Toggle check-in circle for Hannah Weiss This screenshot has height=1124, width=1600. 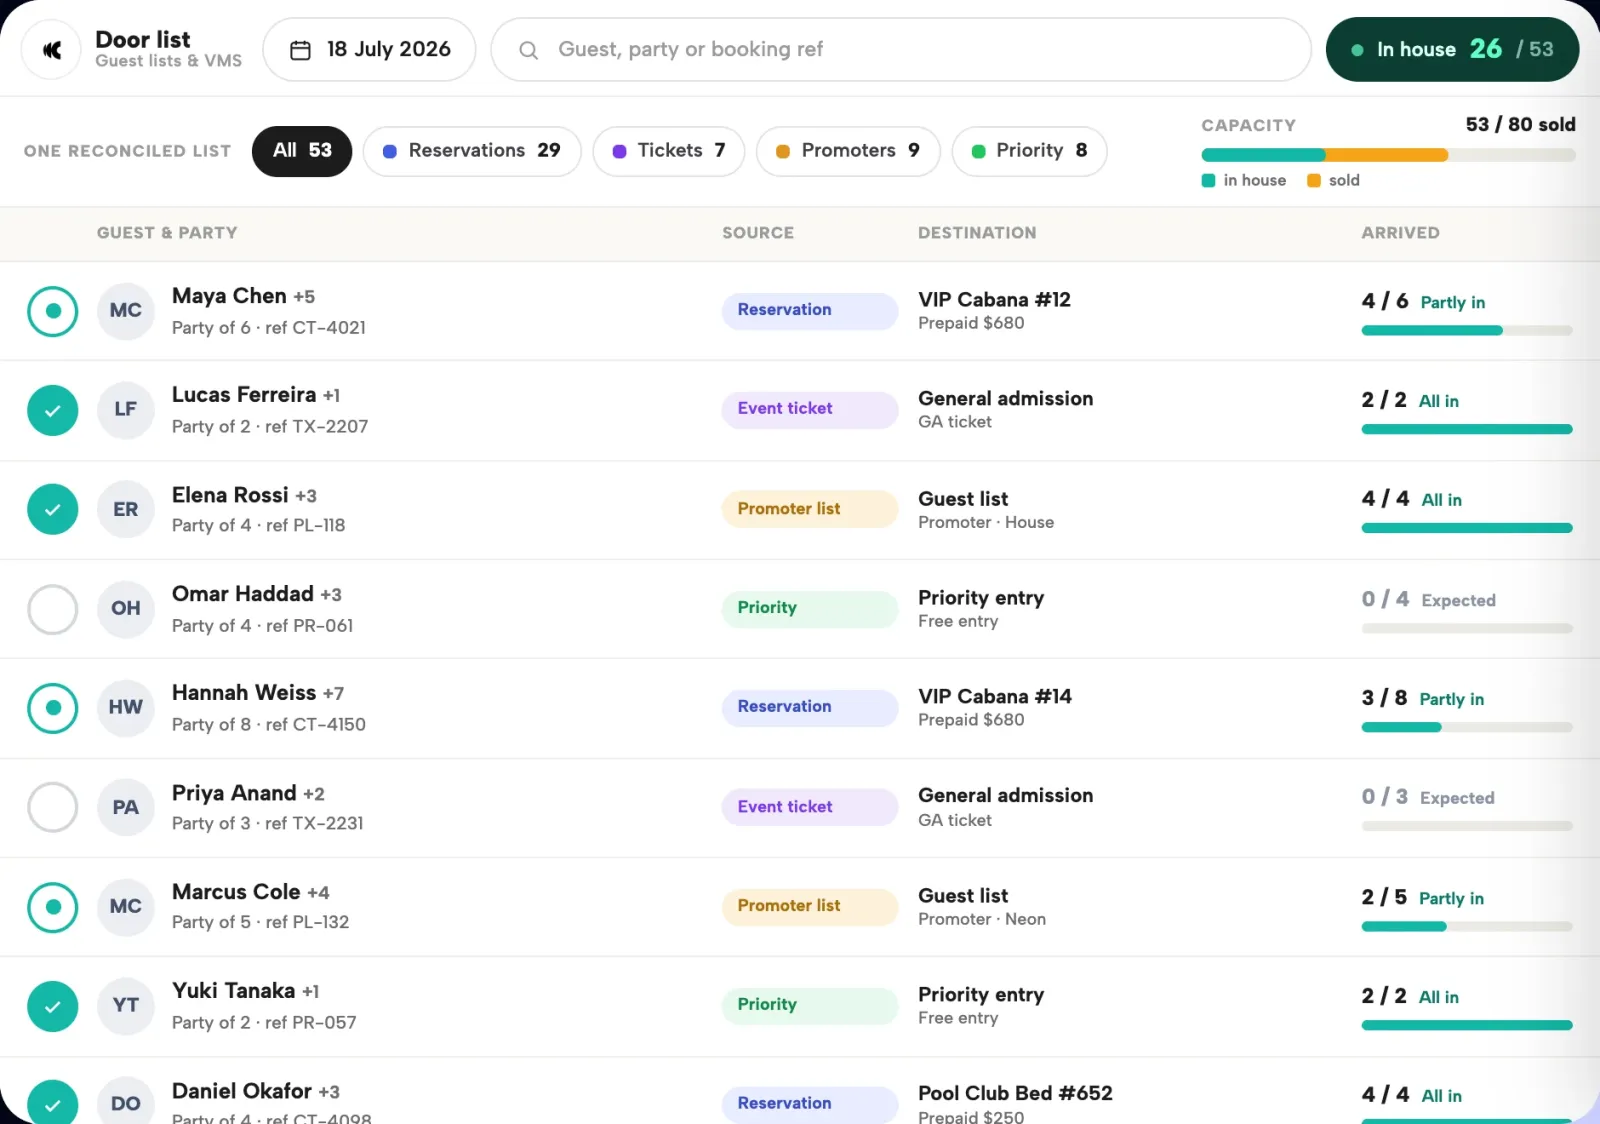tap(53, 708)
